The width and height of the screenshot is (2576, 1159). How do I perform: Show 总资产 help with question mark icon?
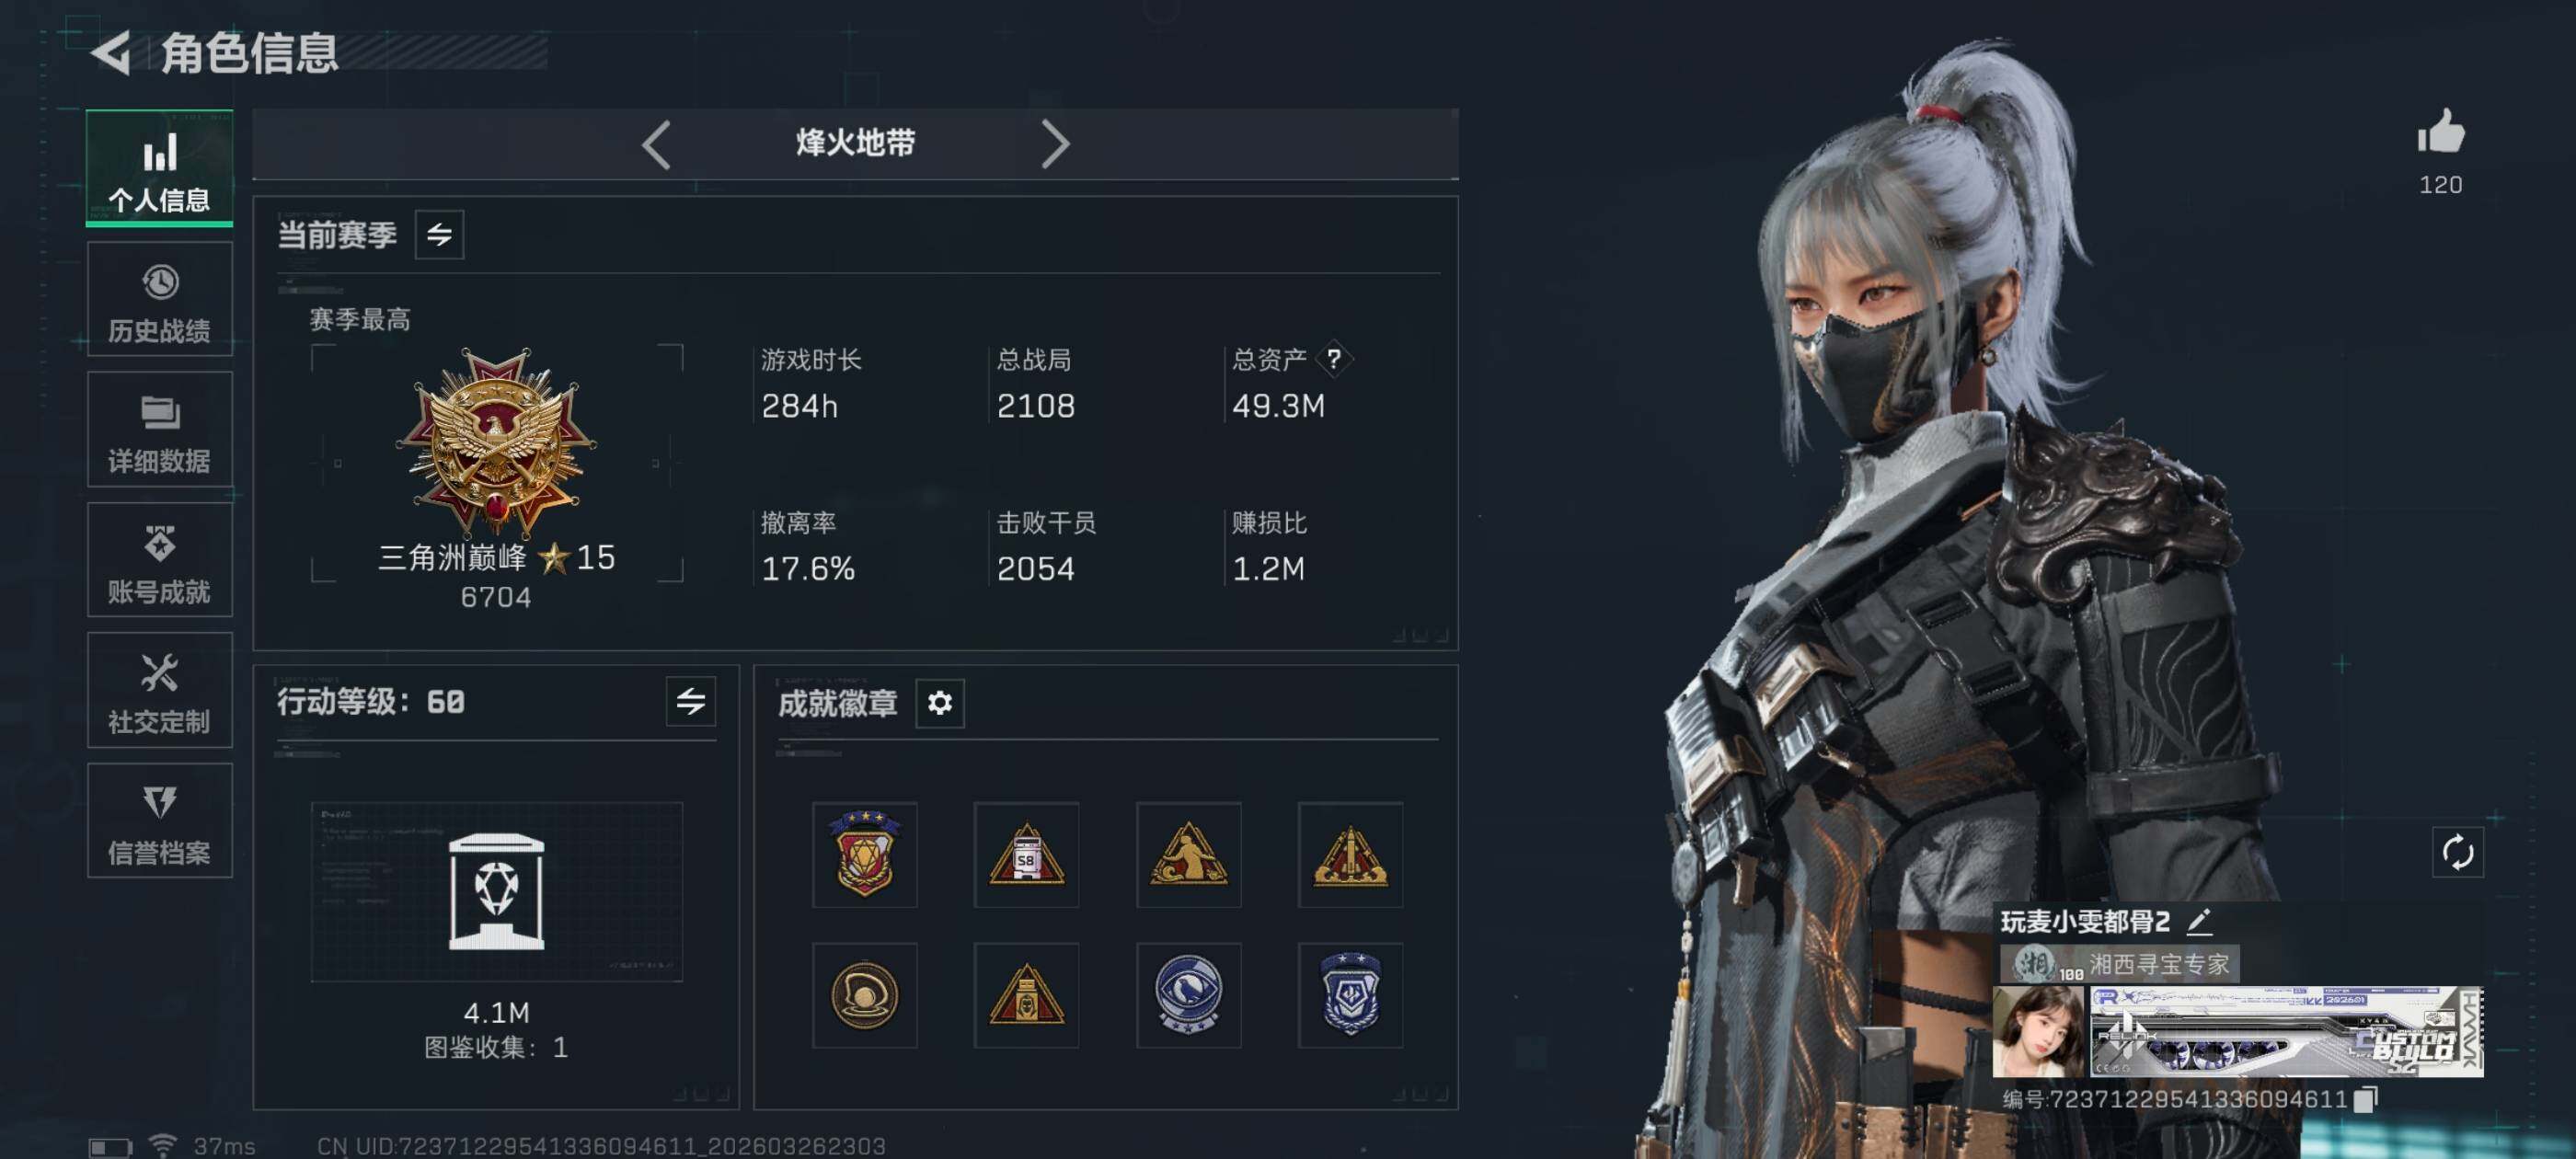pyautogui.click(x=1333, y=359)
